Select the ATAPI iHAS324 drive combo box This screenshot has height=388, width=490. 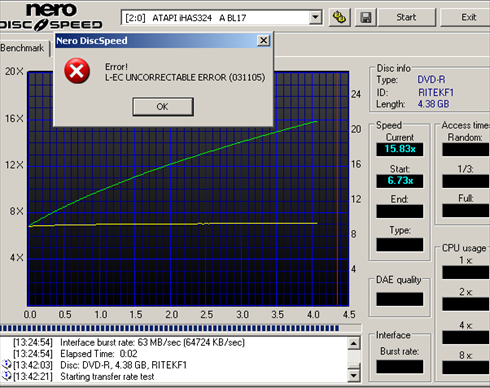click(222, 18)
